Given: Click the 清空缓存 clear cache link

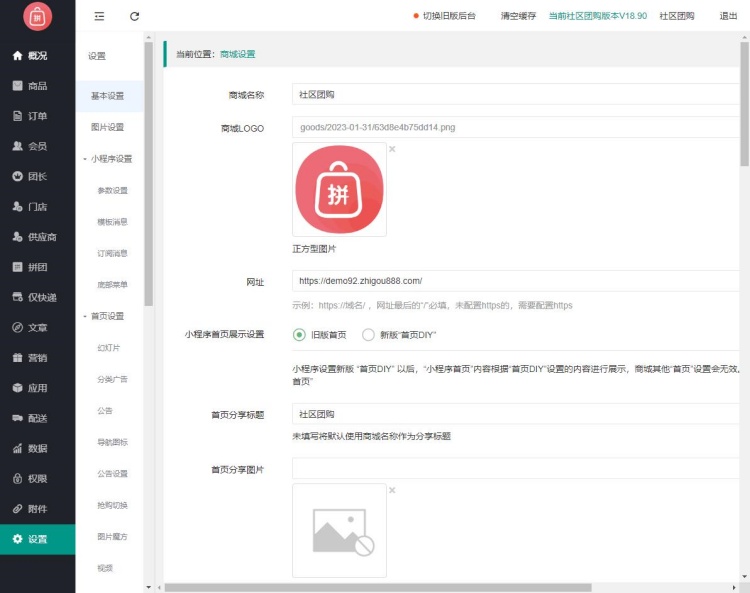Looking at the screenshot, I should click(x=518, y=16).
